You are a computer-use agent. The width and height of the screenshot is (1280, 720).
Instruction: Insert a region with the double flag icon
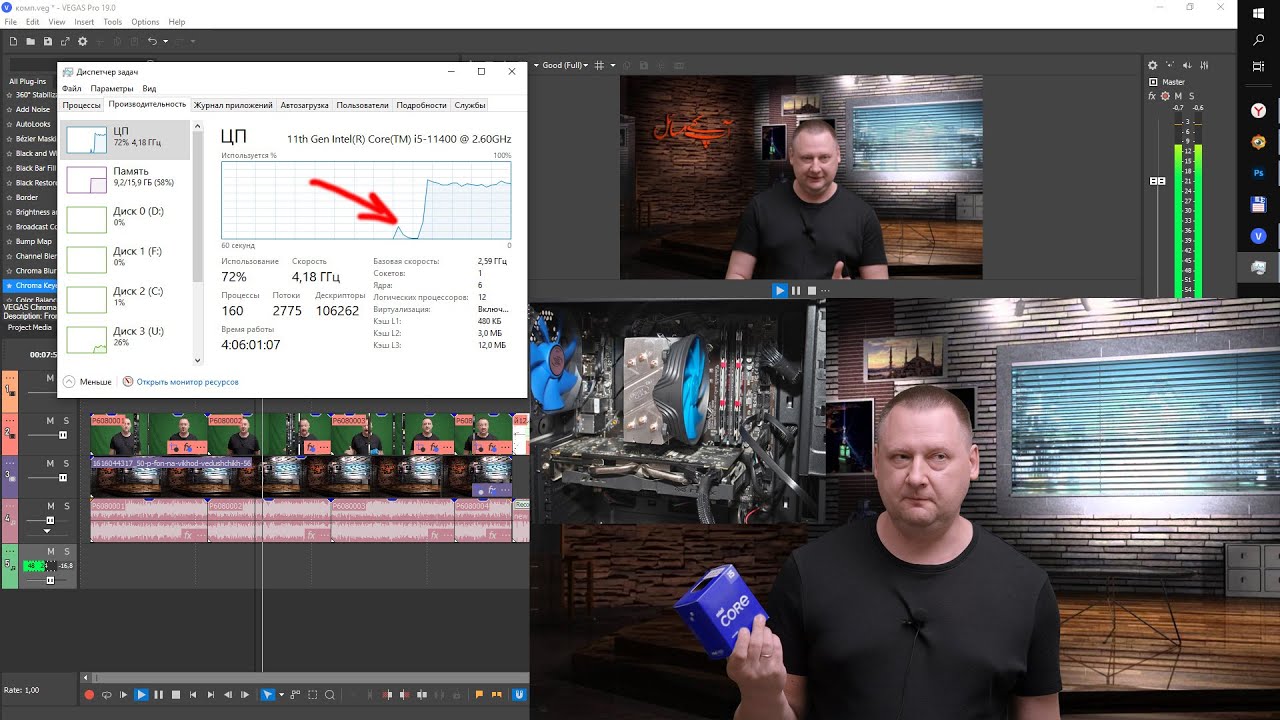pyautogui.click(x=497, y=694)
